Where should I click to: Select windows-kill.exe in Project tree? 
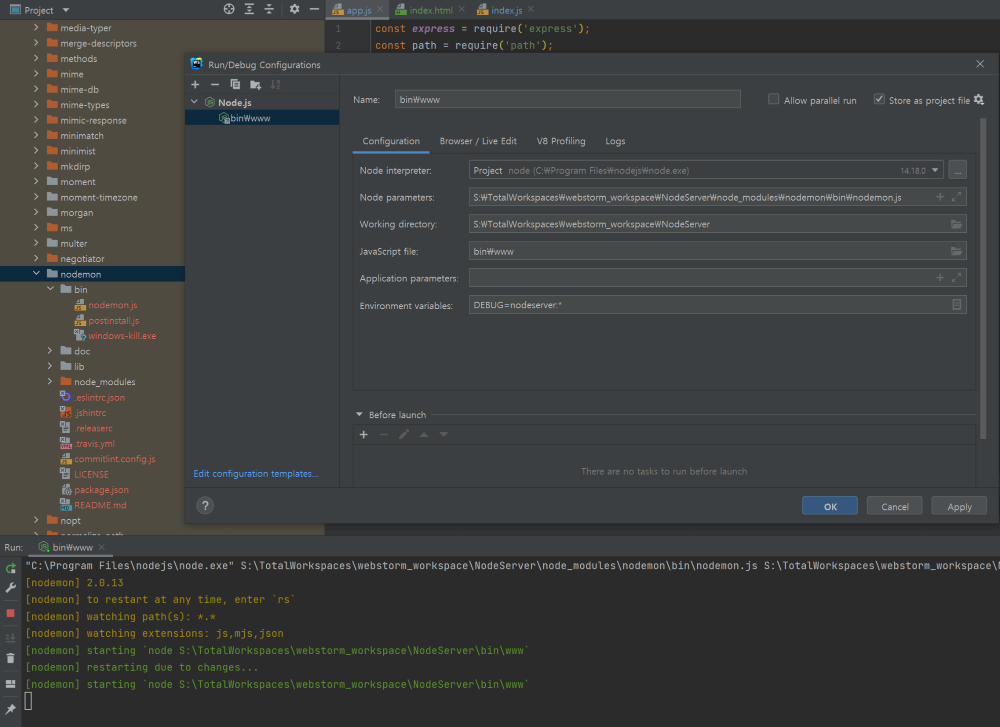122,335
